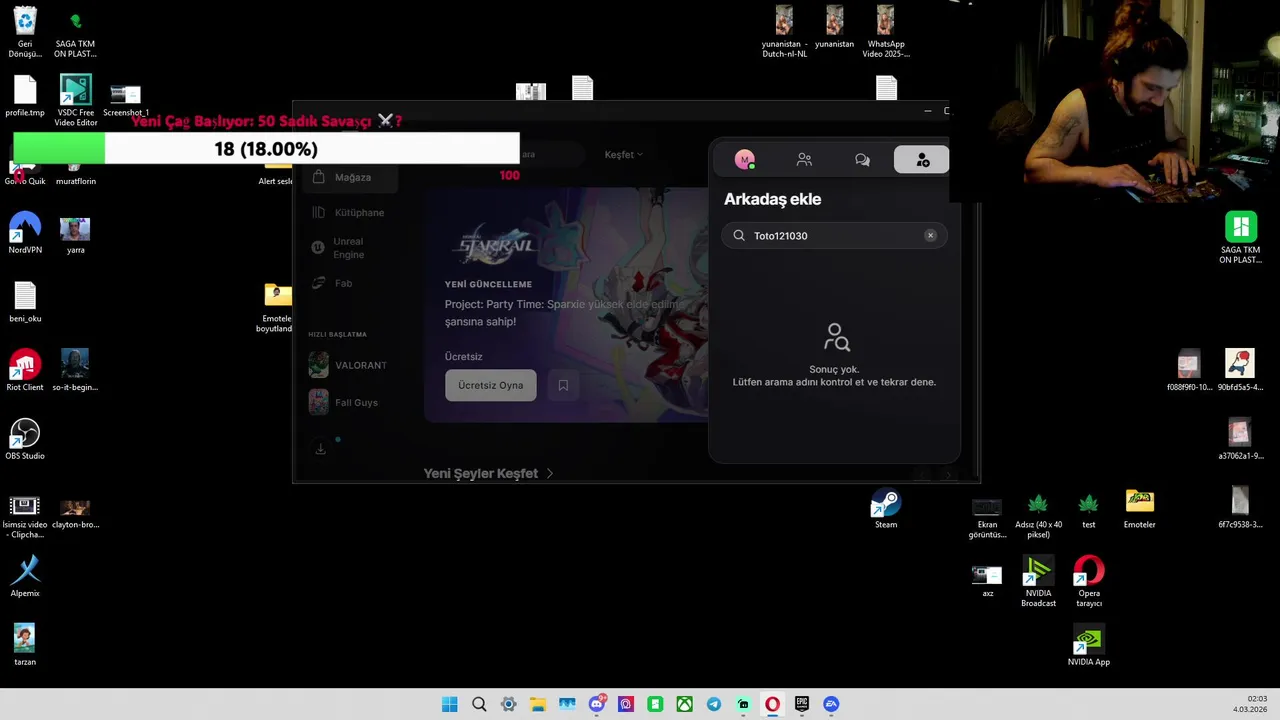Select the Emoteler folder on desktop

(x=1139, y=508)
